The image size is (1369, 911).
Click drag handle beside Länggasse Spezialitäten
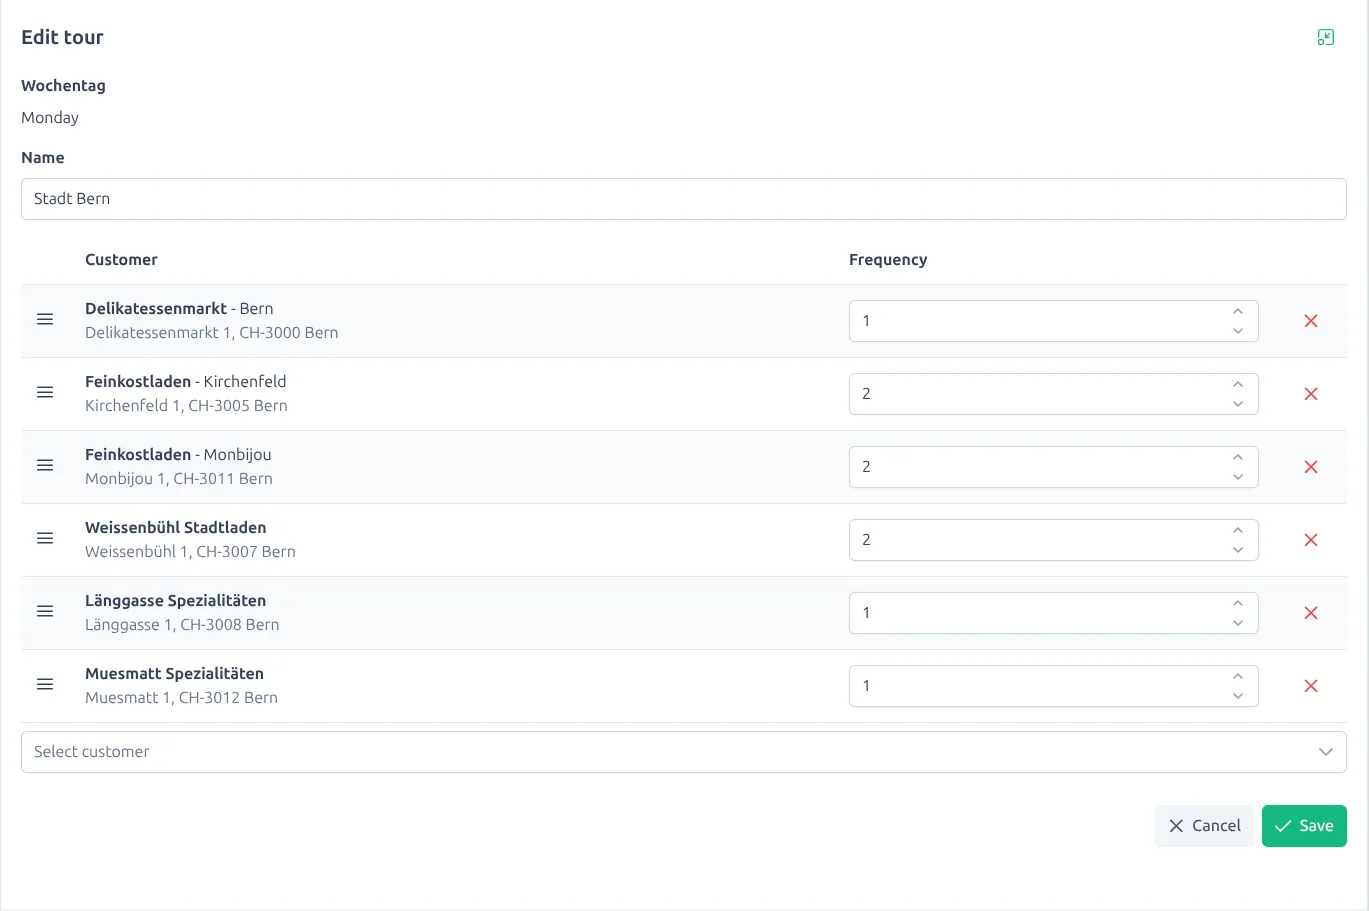[45, 611]
